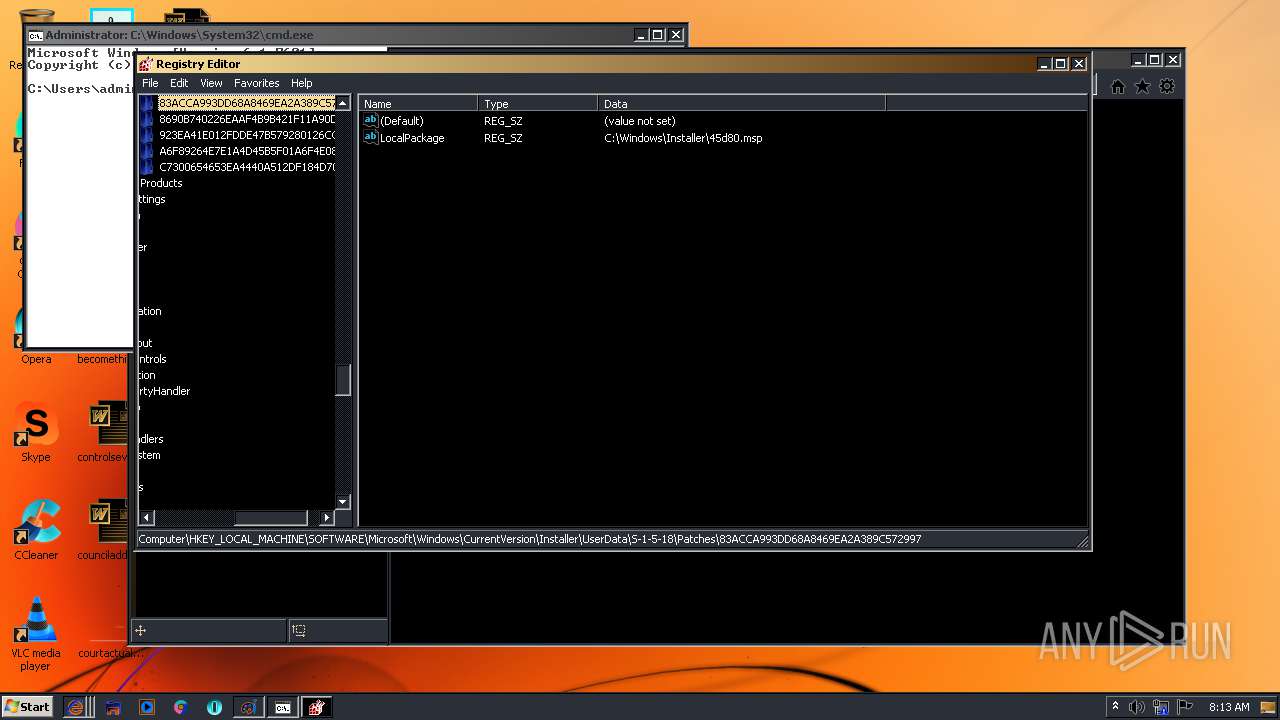The image size is (1280, 720).
Task: Open Skype desktop shortcut
Action: [x=36, y=433]
